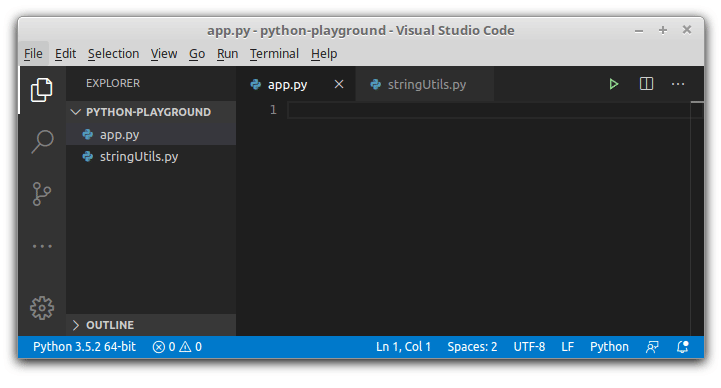Open the View menu
The image size is (721, 388).
coord(164,54)
